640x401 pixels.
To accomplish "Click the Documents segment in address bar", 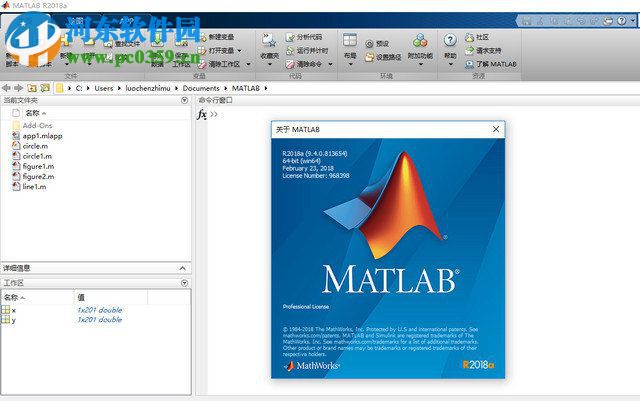I will coord(201,88).
